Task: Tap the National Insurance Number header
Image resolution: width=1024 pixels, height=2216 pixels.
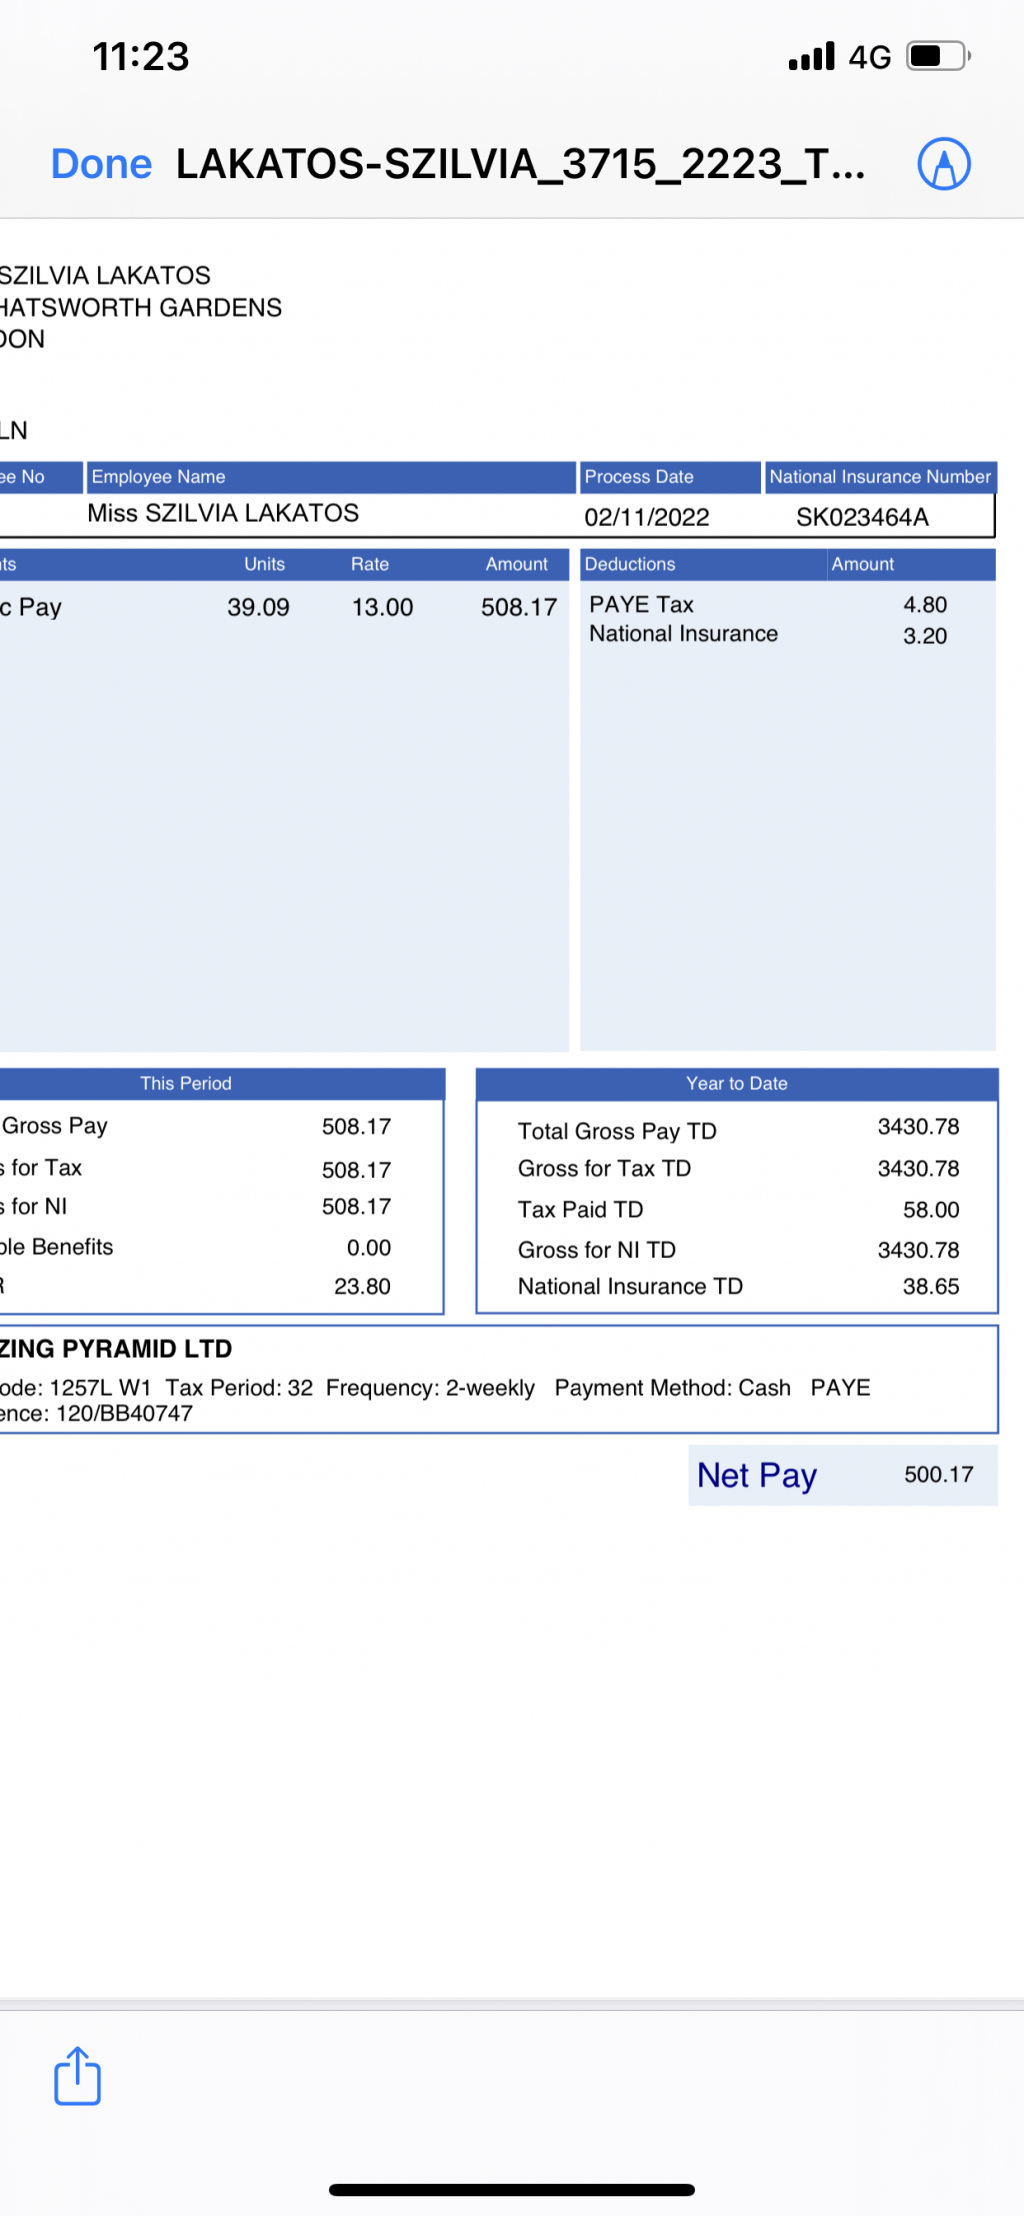Action: [880, 477]
